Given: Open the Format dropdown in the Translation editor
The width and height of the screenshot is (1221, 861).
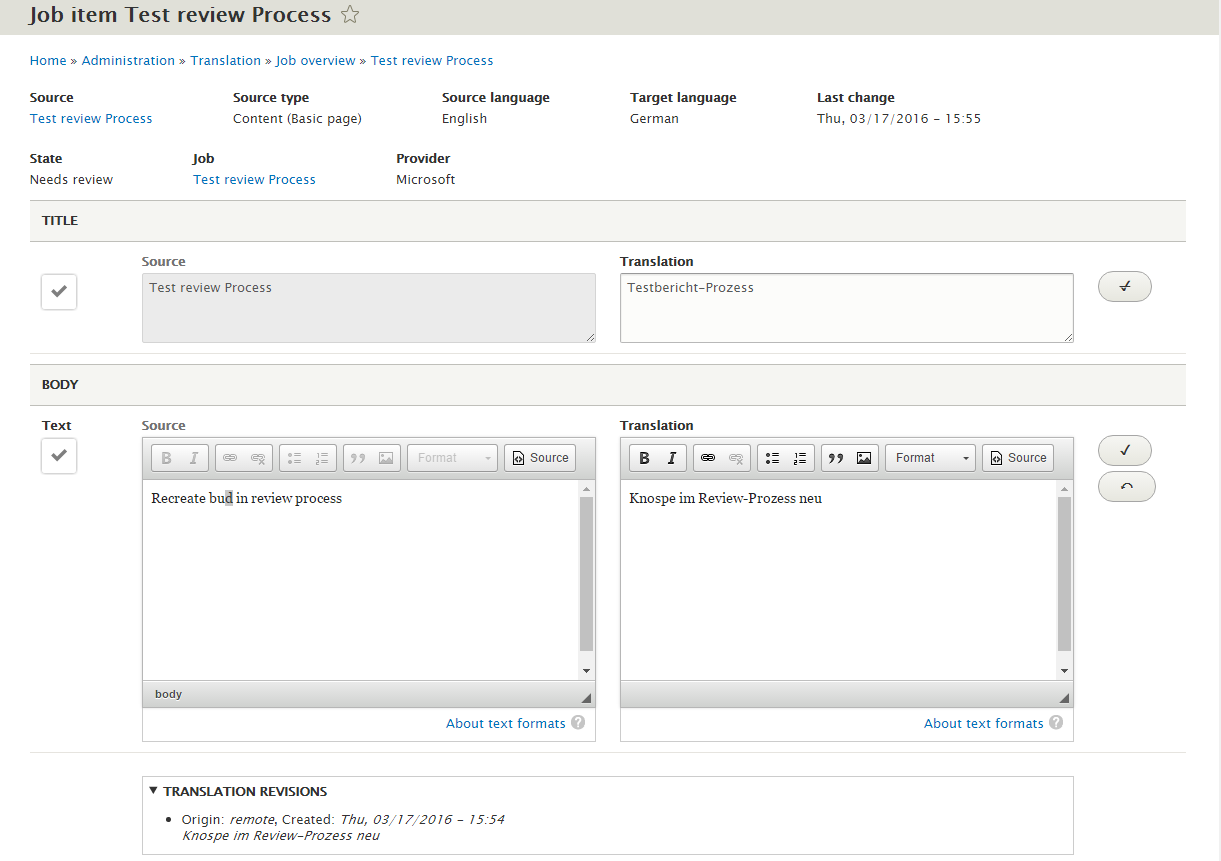Looking at the screenshot, I should point(929,457).
